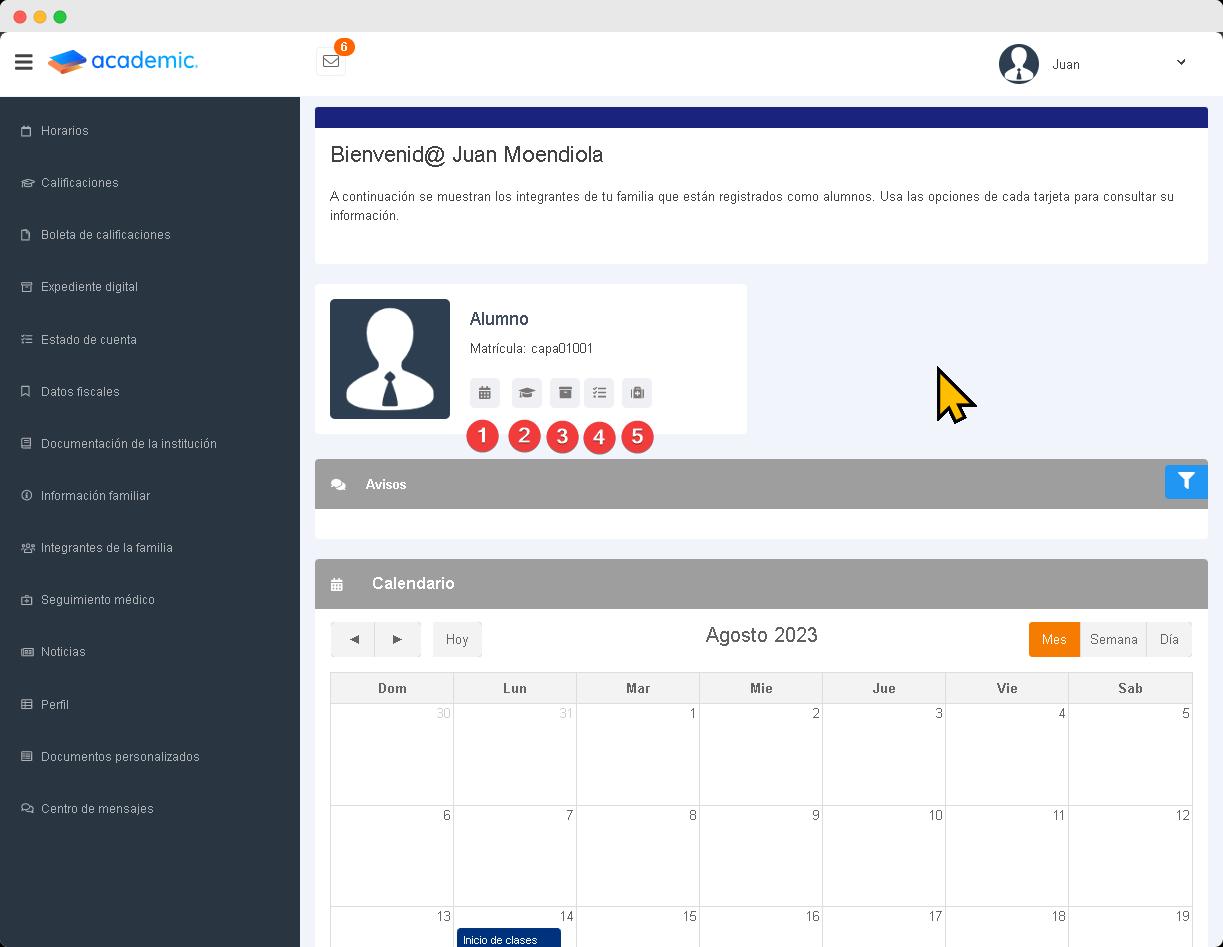Switch calendar to Día view
1223x947 pixels.
[1169, 640]
